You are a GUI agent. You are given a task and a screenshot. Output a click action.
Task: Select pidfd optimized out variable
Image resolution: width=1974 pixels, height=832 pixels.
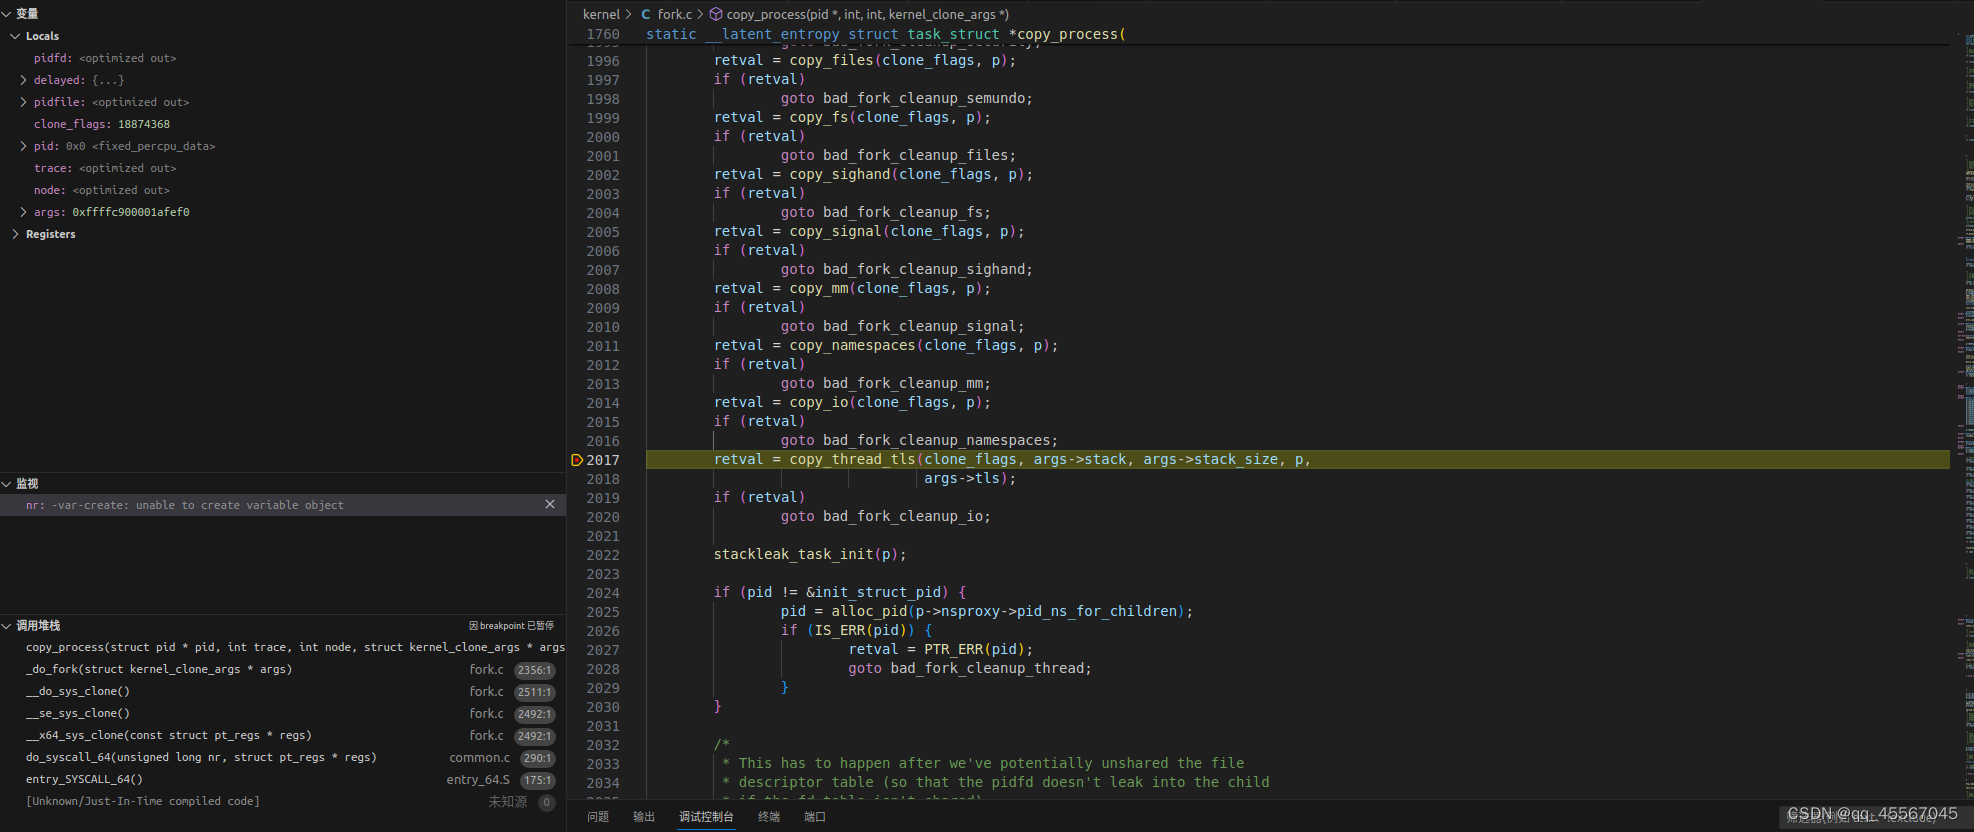point(105,58)
